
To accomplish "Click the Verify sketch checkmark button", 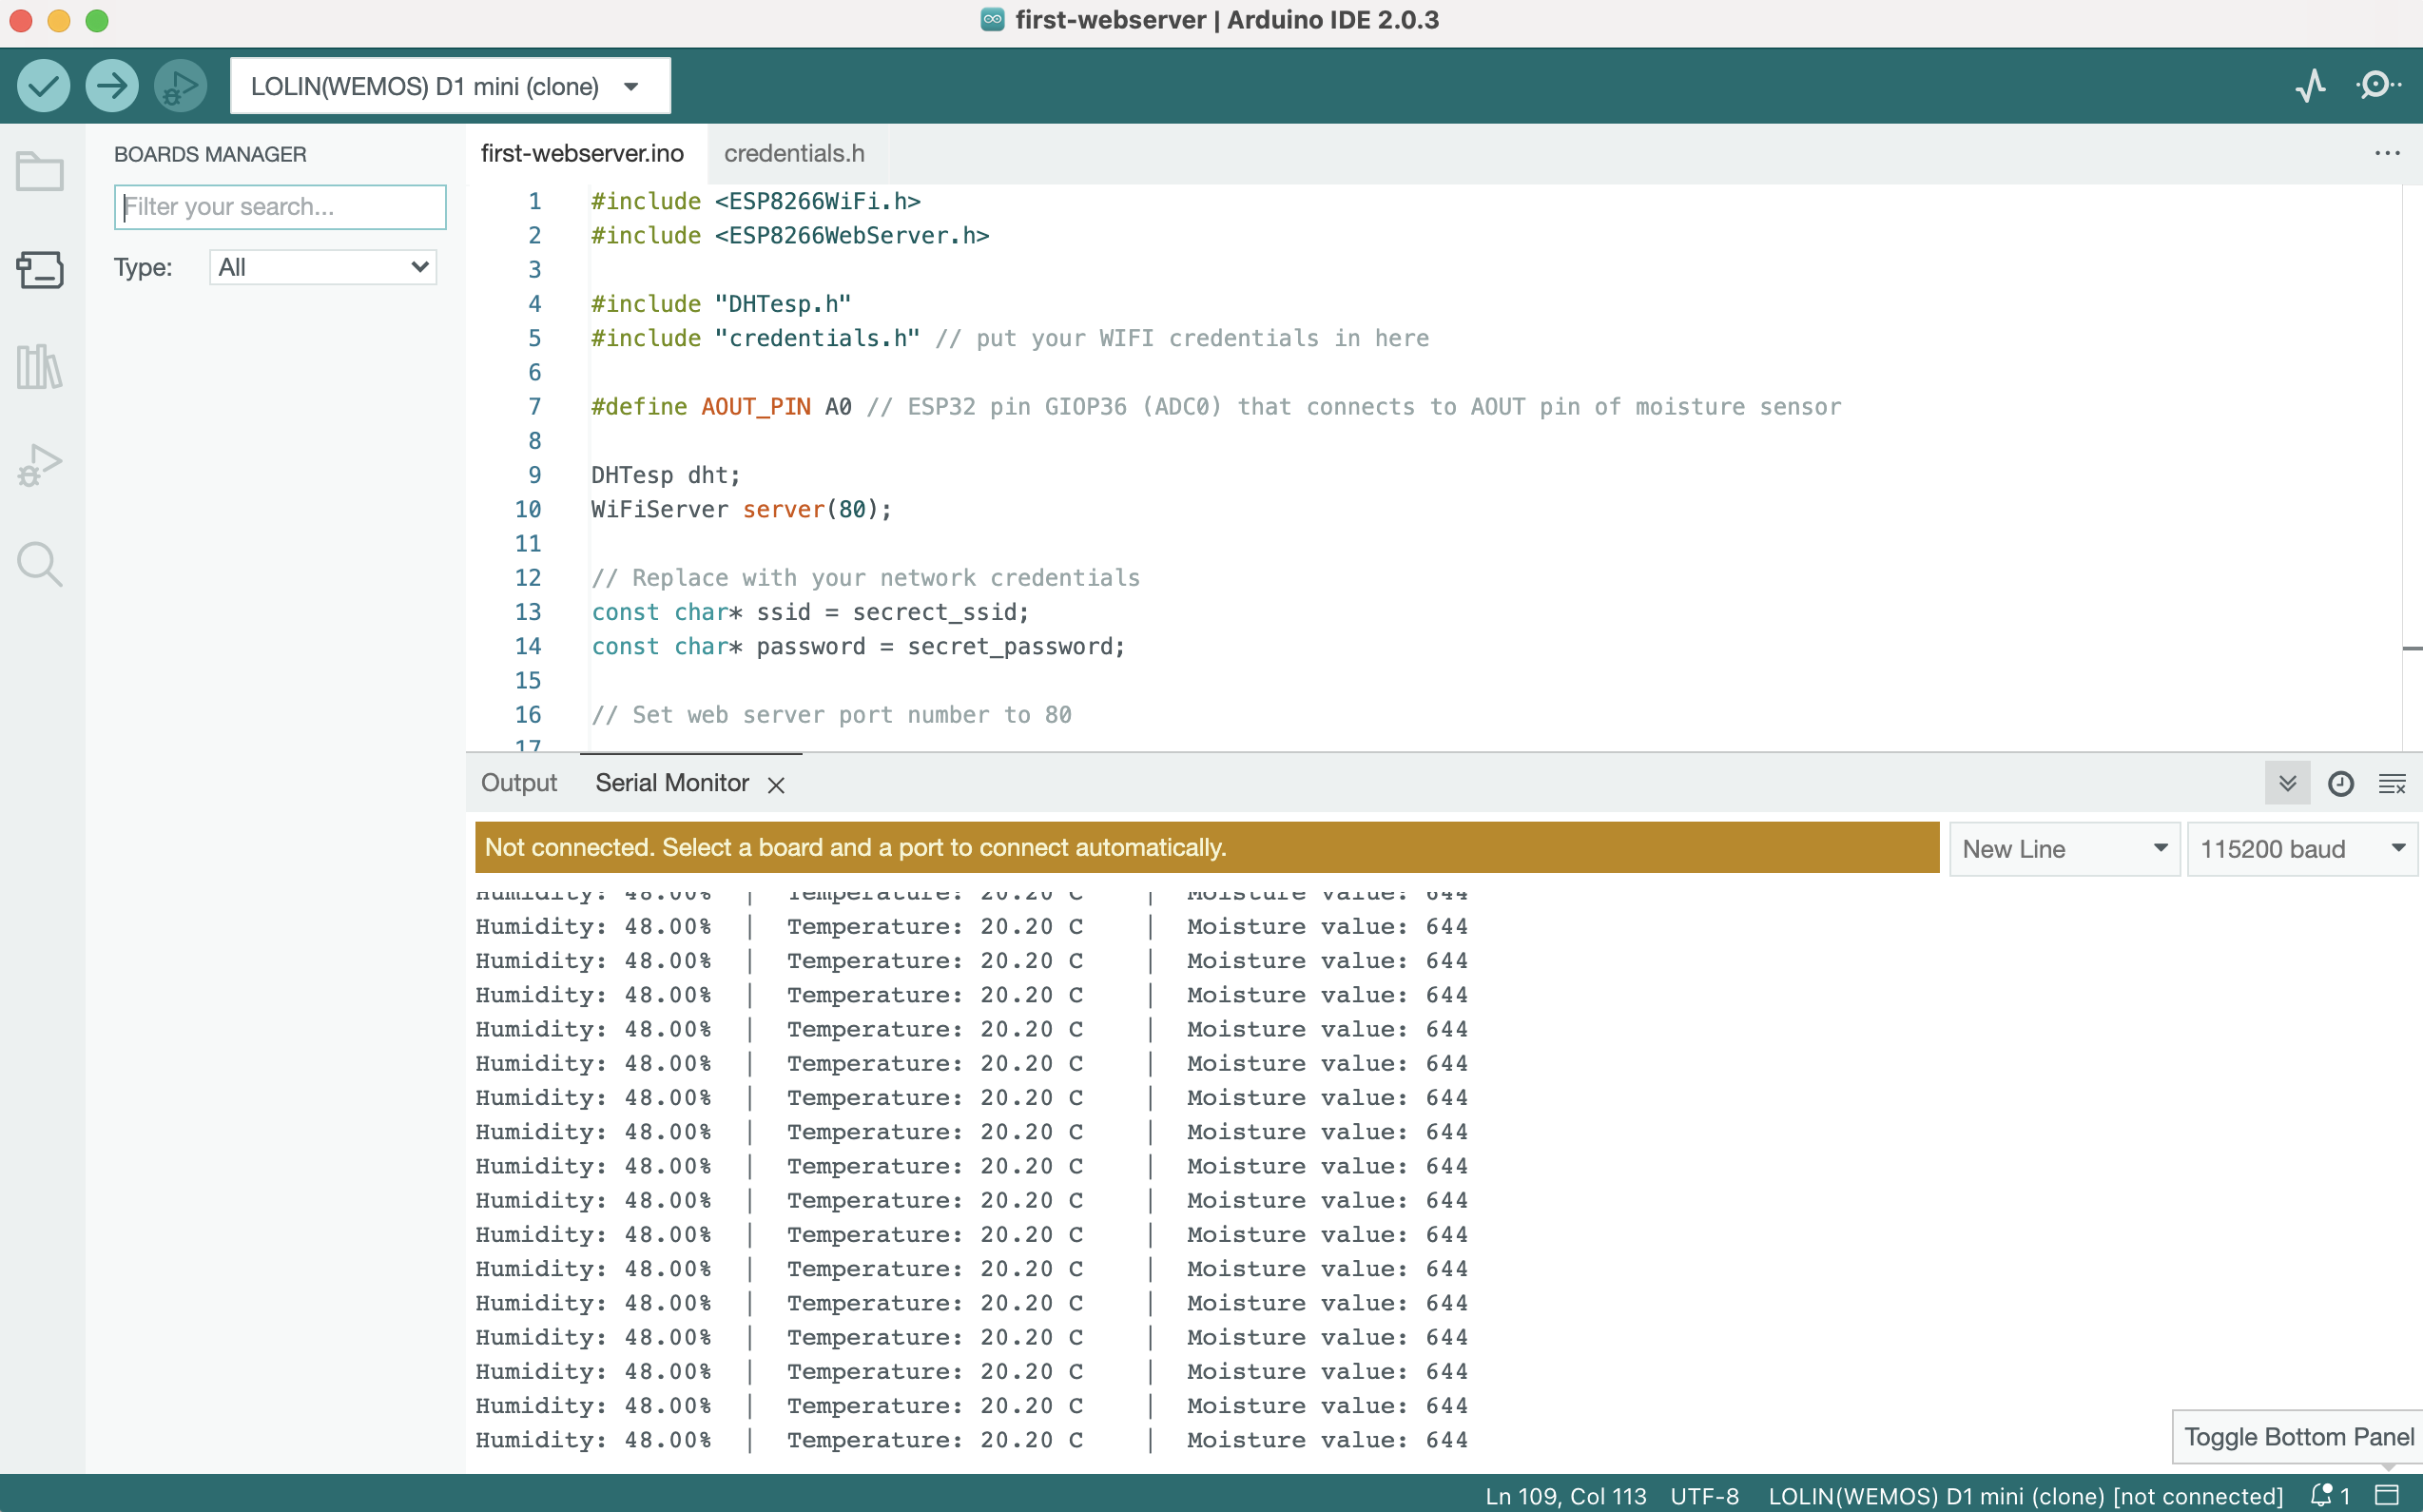I will pyautogui.click(x=43, y=86).
